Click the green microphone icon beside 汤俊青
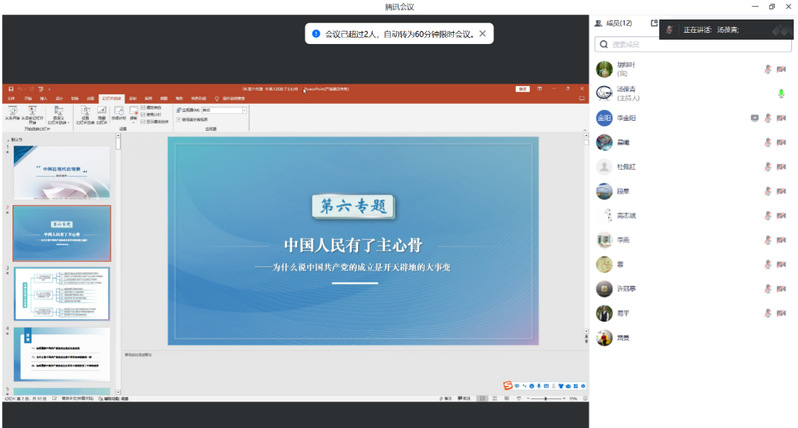The width and height of the screenshot is (798, 428). [x=781, y=93]
